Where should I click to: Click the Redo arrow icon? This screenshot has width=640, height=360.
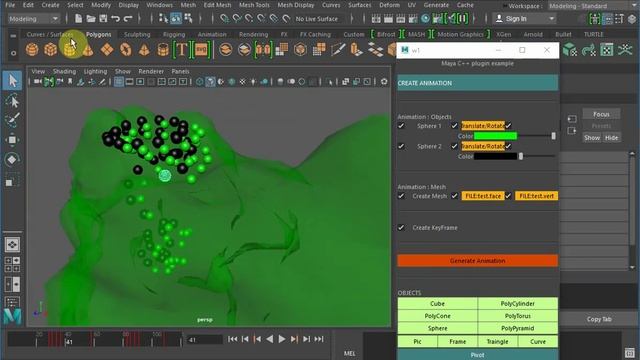pyautogui.click(x=128, y=19)
